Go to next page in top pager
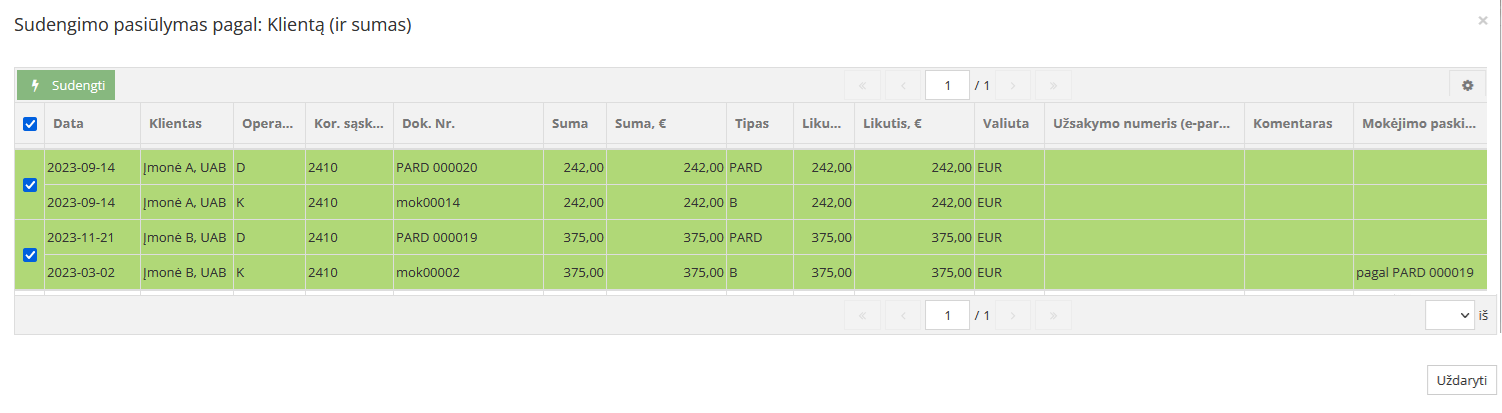This screenshot has height=413, width=1502. (x=1013, y=85)
